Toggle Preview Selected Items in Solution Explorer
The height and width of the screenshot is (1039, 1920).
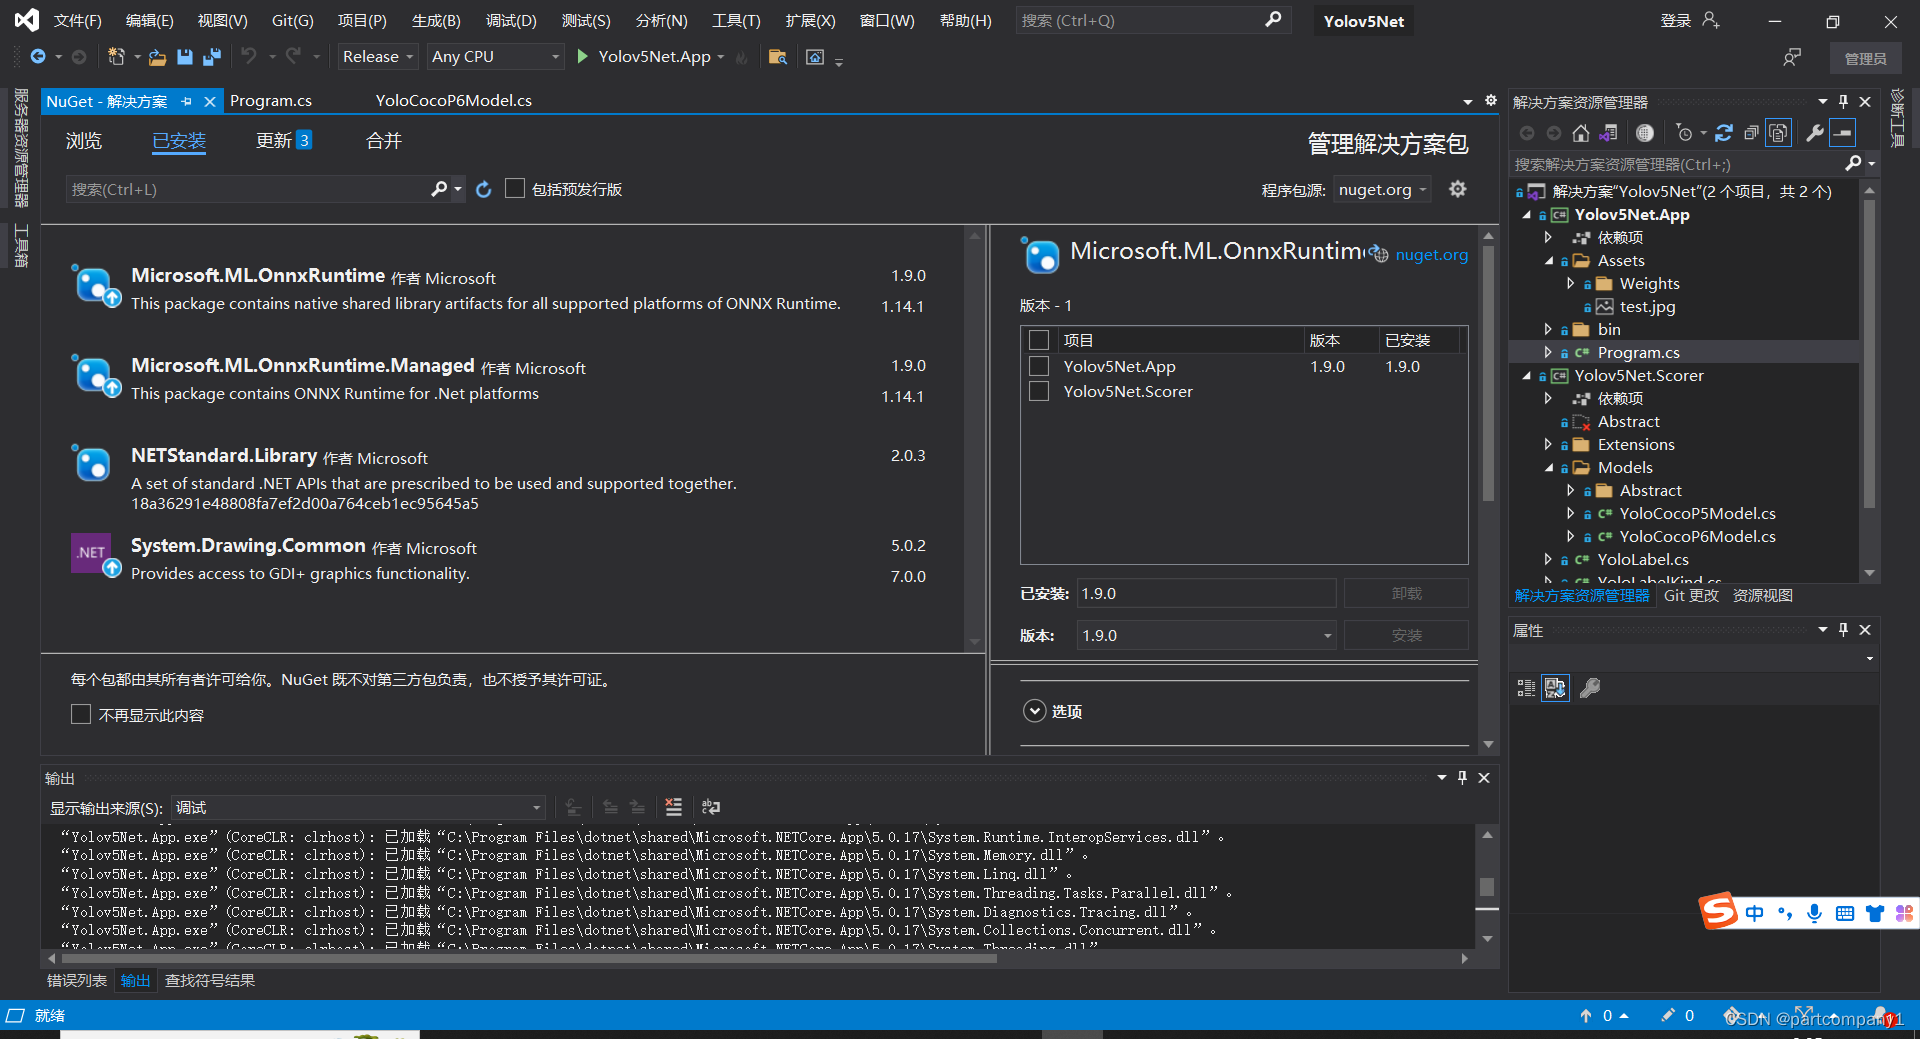pyautogui.click(x=1843, y=133)
